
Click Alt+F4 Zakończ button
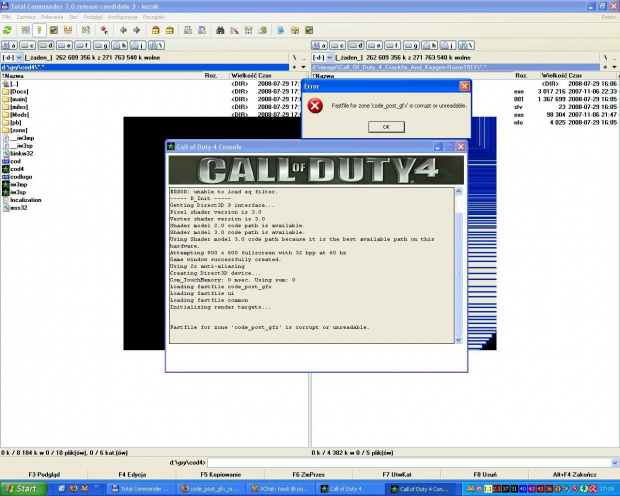574,475
